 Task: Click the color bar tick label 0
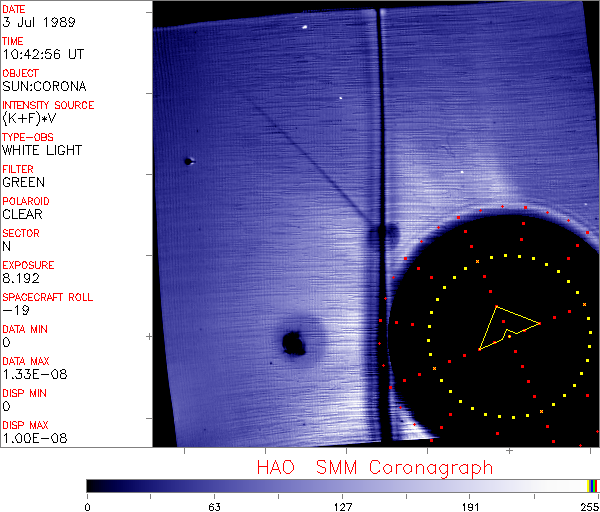point(88,507)
